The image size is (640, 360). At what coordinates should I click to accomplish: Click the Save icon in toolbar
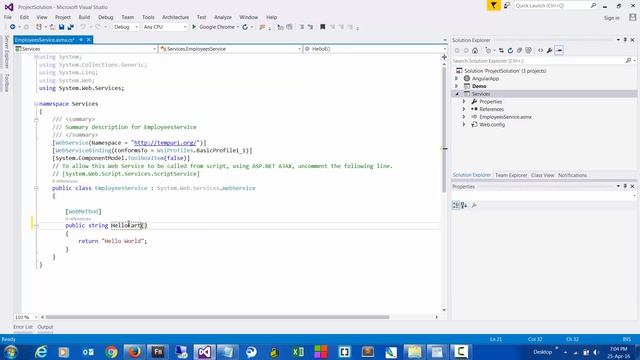pyautogui.click(x=61, y=27)
